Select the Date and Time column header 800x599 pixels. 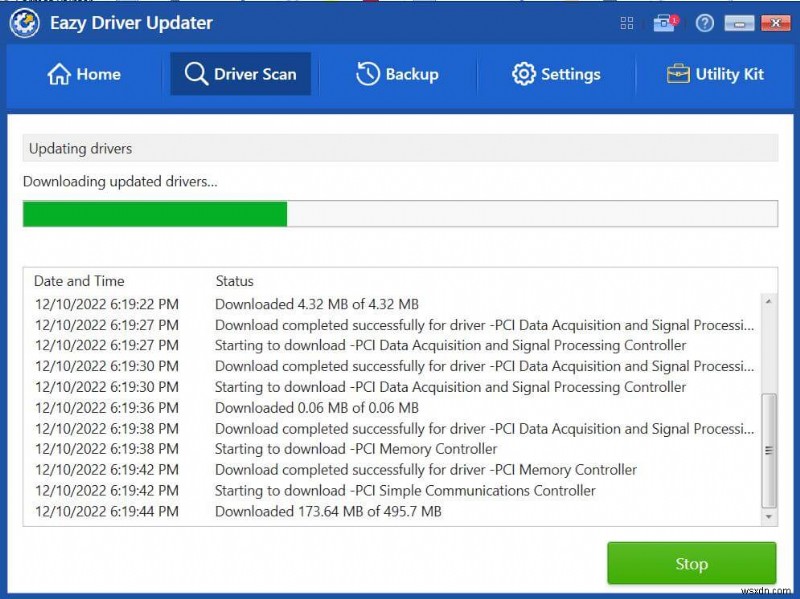point(78,281)
